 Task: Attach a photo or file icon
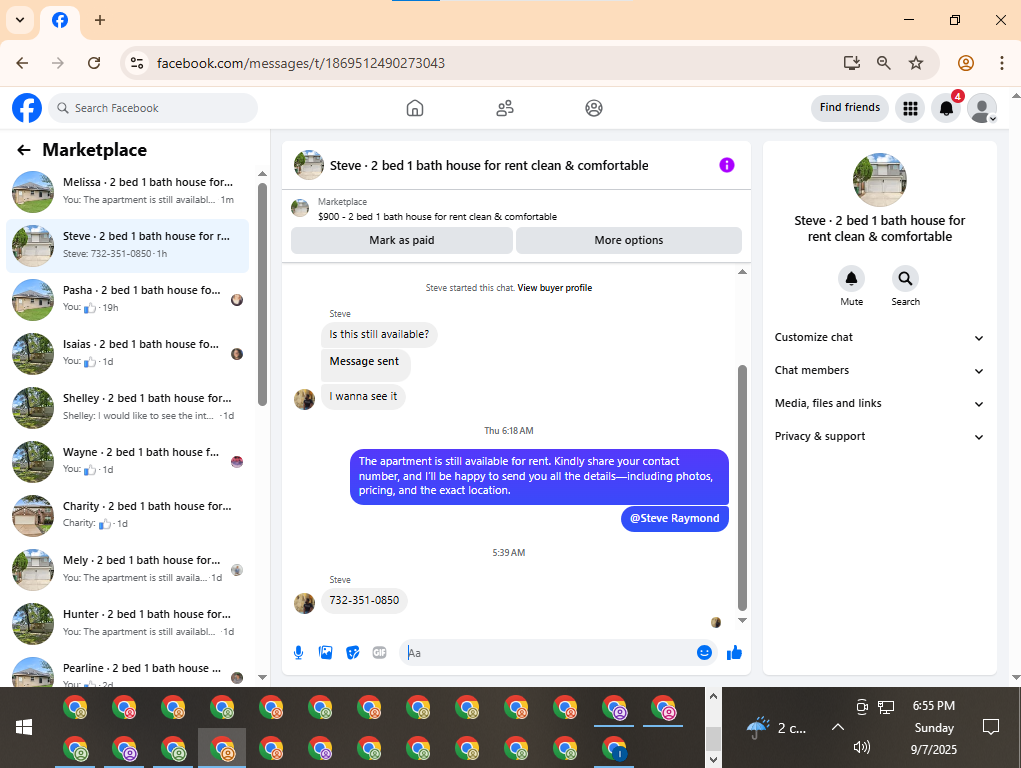click(326, 653)
